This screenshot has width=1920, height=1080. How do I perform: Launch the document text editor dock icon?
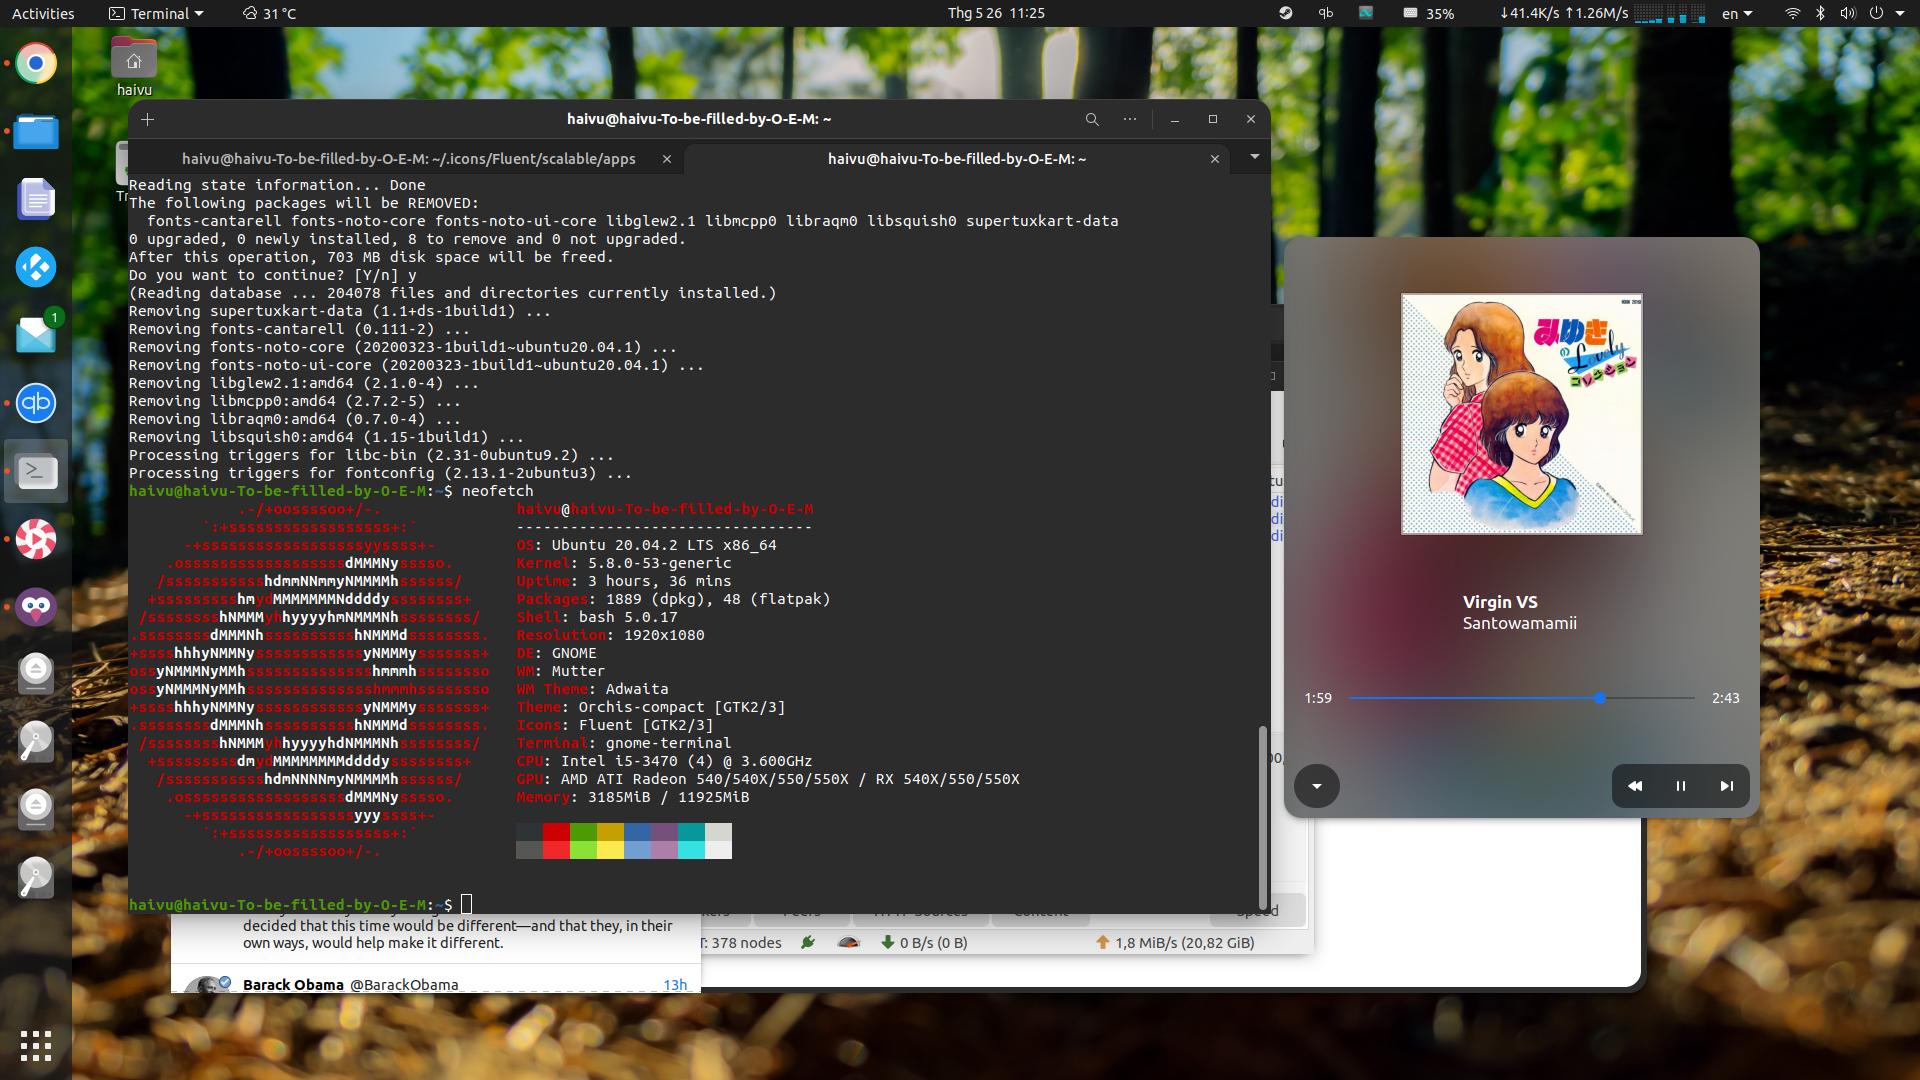coord(36,200)
